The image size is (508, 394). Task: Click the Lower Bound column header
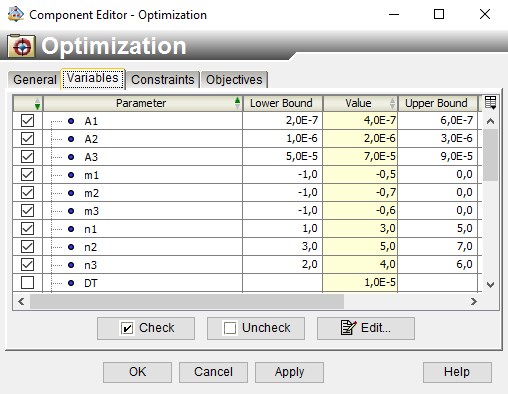tap(282, 103)
